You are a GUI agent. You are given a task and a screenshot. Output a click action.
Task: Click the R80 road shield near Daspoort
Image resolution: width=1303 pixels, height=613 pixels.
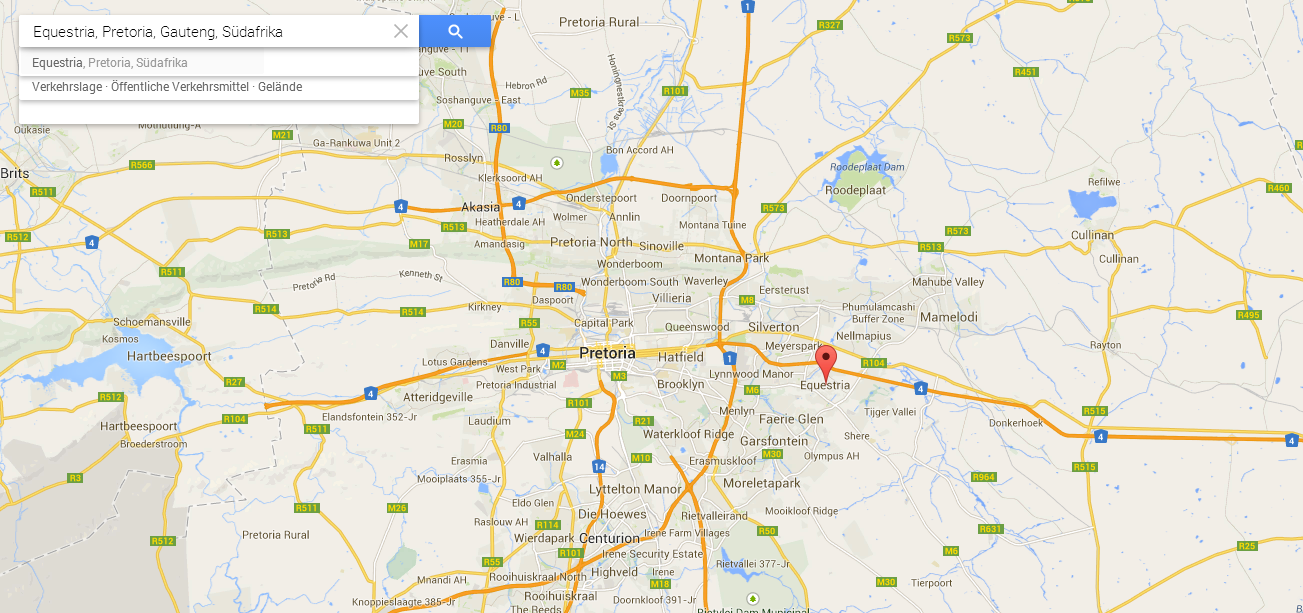tap(563, 288)
